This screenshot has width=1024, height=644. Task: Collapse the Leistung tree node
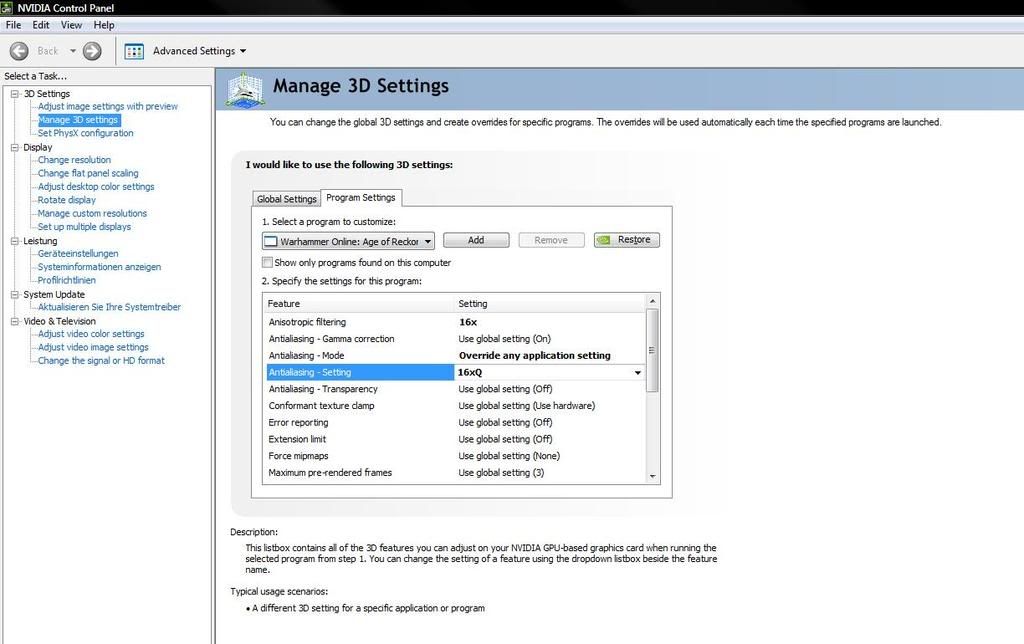[x=14, y=241]
